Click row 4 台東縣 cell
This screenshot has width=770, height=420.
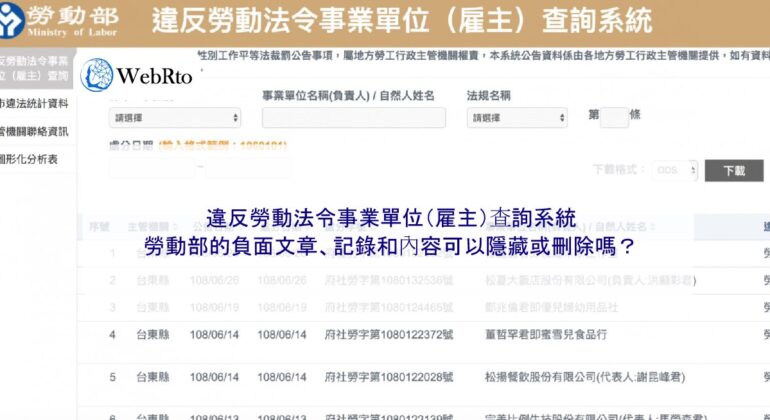pos(153,335)
